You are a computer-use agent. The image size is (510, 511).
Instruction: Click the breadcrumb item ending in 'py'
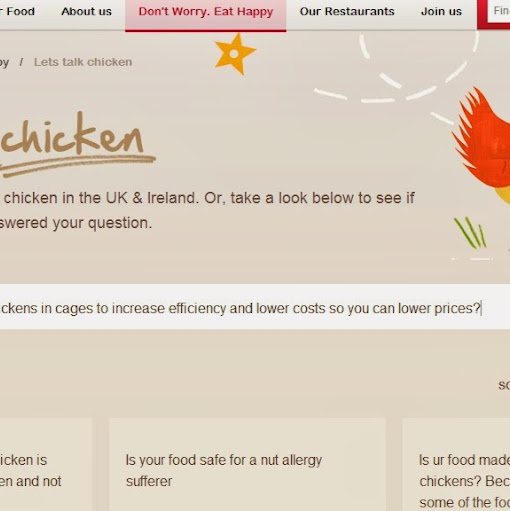tap(4, 62)
